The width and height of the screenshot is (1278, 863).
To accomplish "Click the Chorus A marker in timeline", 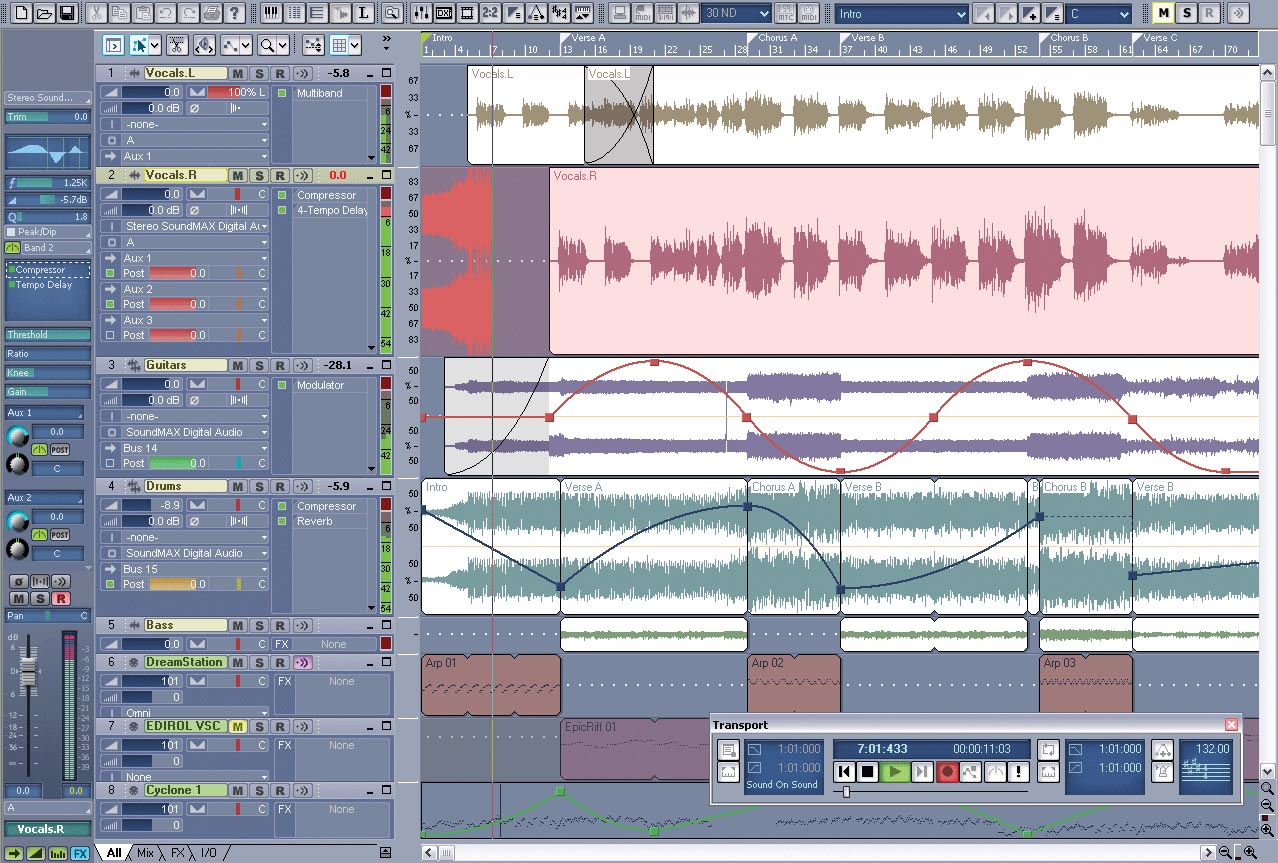I will coord(777,38).
